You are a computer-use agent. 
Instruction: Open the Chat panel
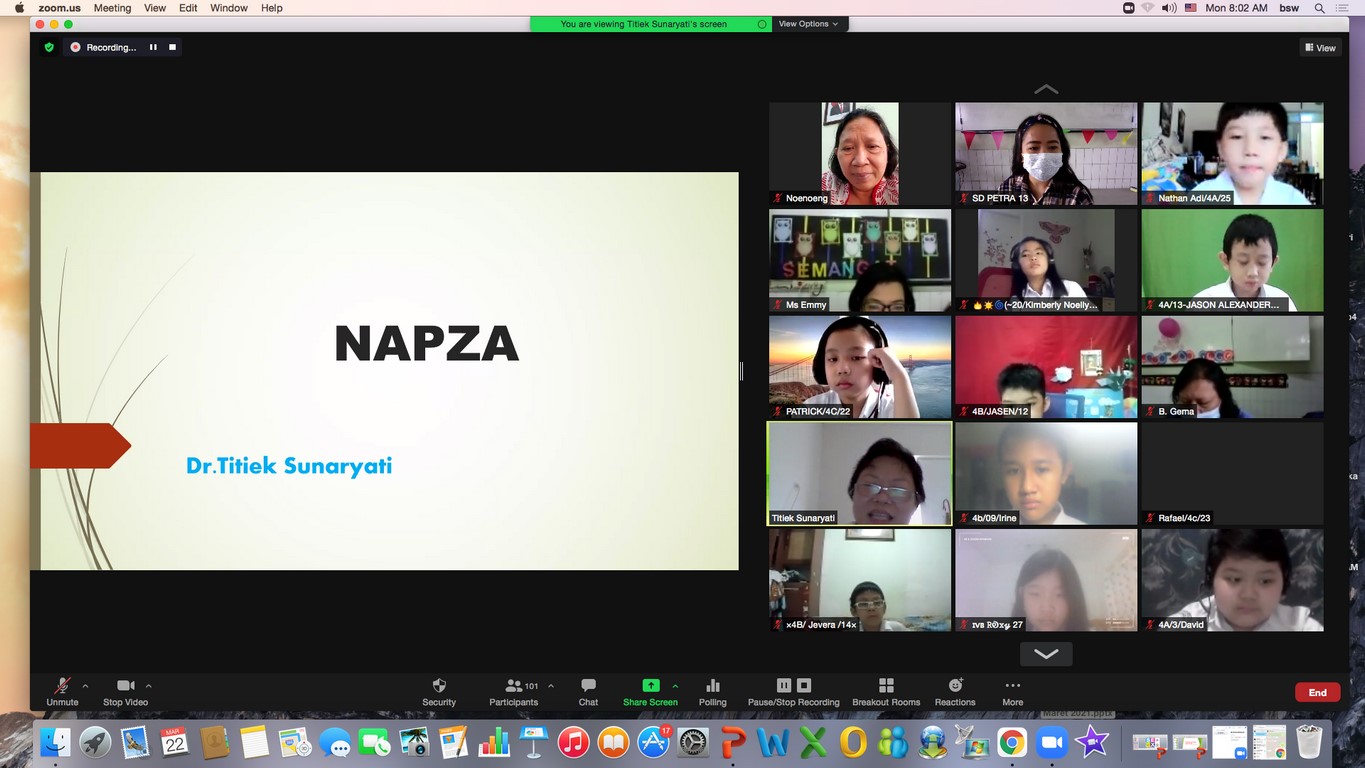588,686
